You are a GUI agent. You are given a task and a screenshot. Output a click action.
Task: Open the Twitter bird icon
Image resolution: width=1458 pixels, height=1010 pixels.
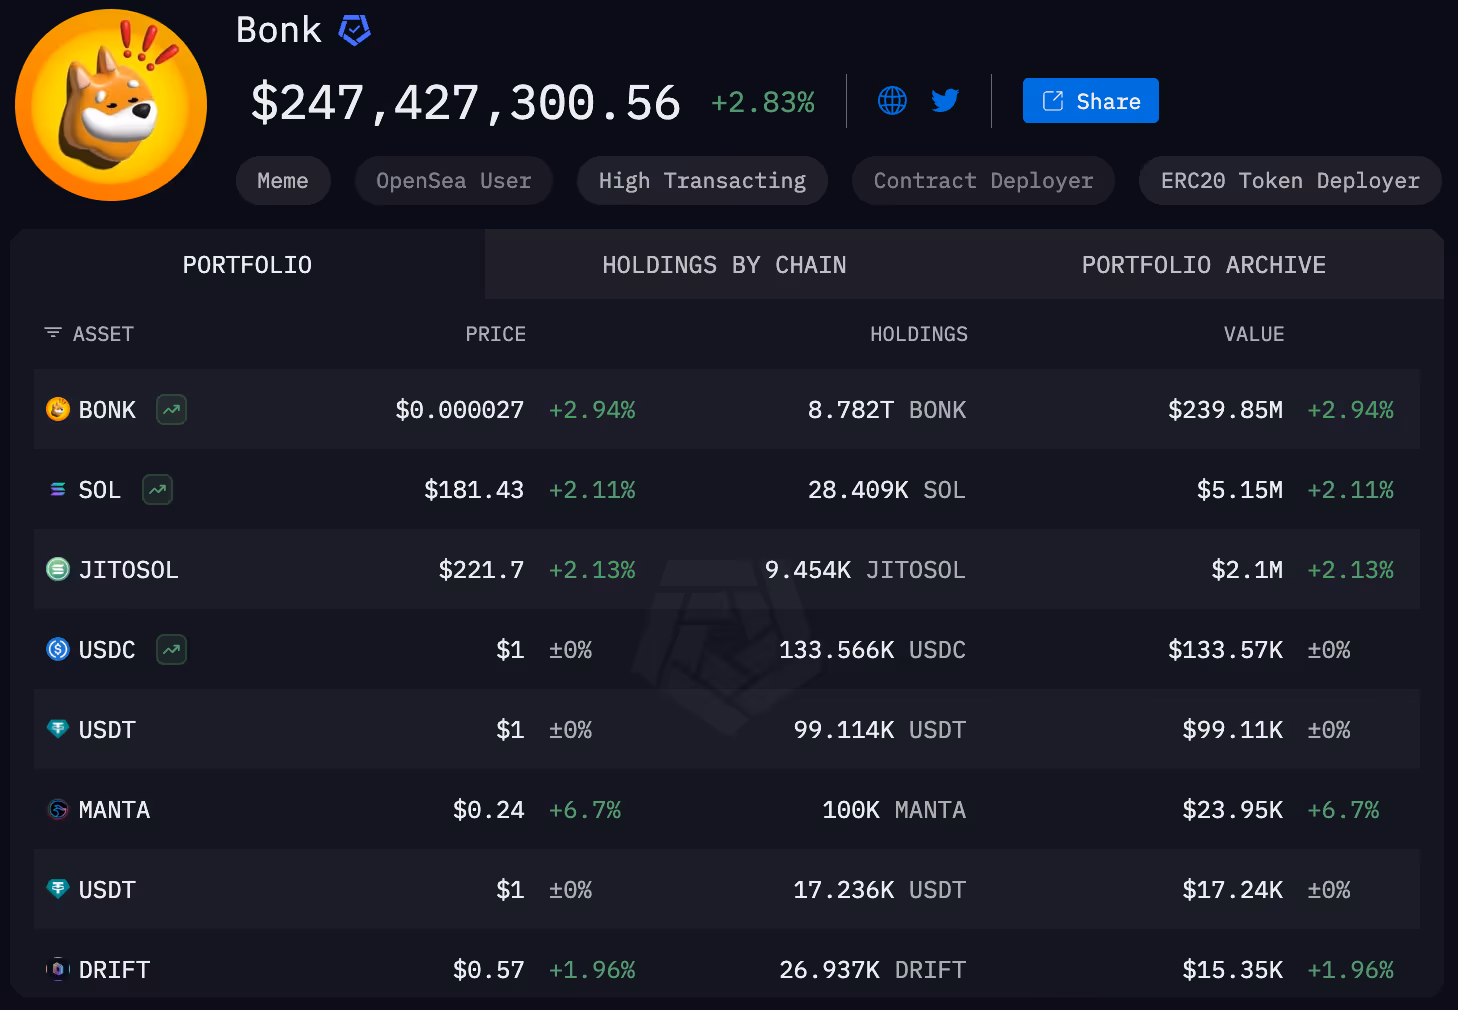[x=945, y=100]
